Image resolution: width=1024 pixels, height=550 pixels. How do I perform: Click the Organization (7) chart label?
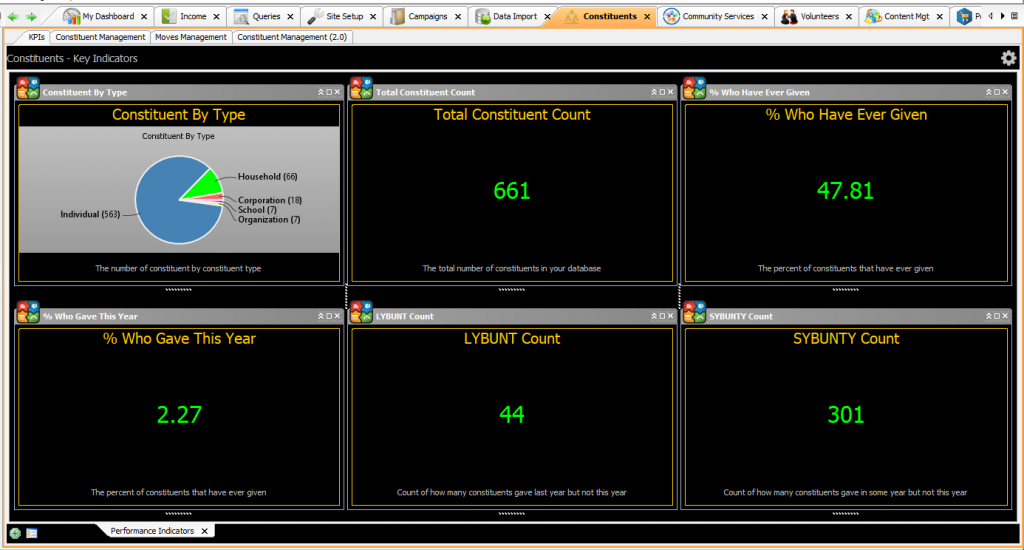(269, 219)
